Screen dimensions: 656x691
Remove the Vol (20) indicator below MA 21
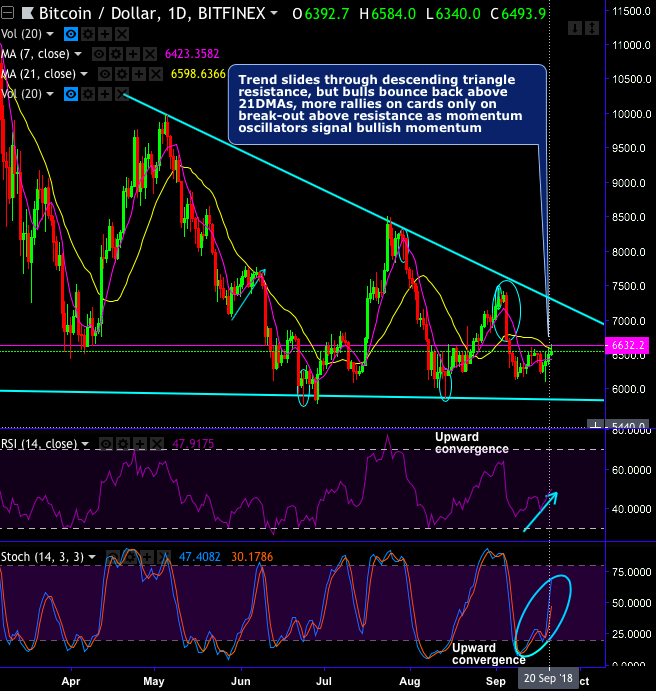click(x=122, y=94)
